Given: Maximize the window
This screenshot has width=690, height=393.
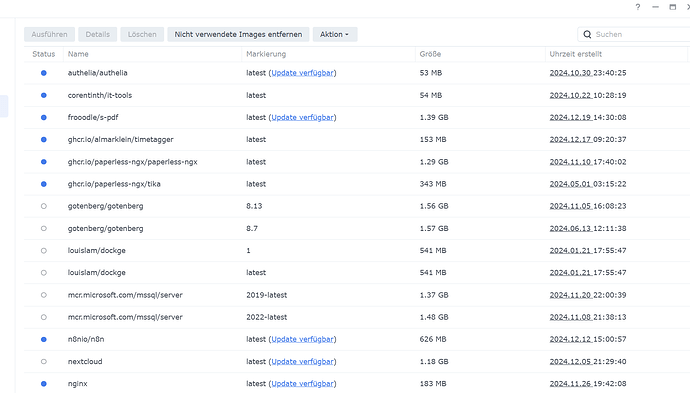Looking at the screenshot, I should (x=672, y=7).
